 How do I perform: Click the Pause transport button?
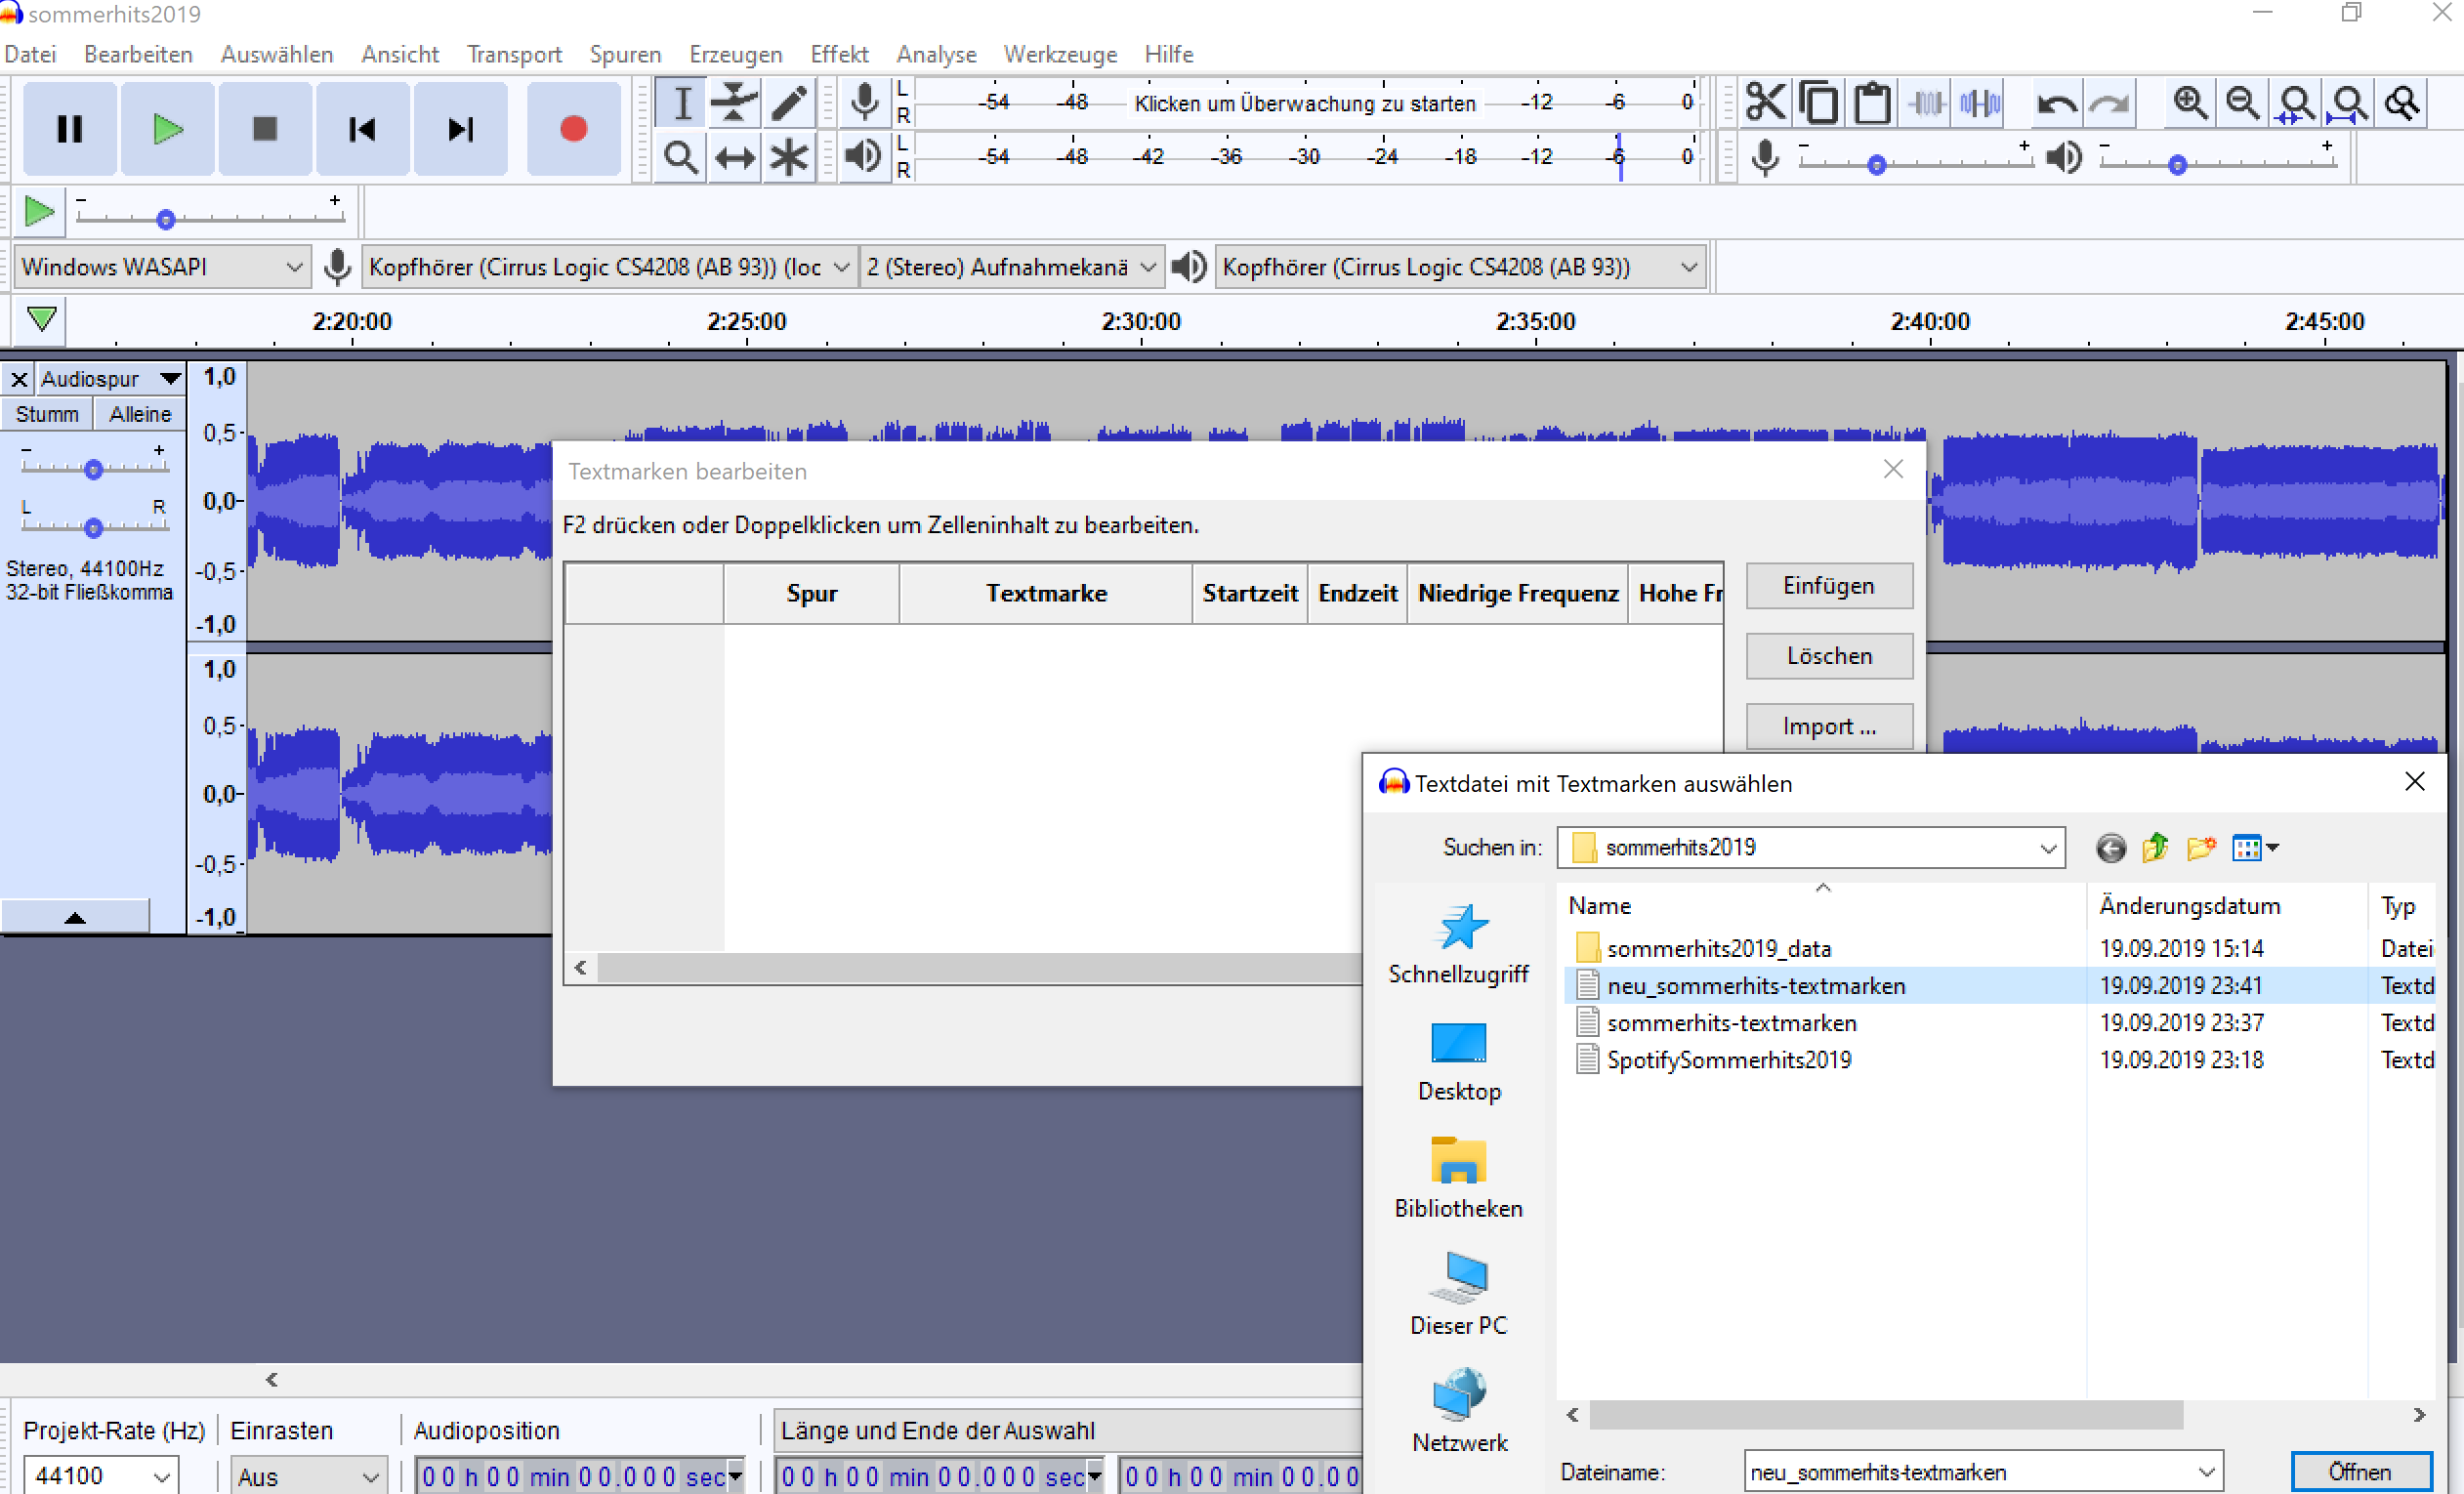coord(69,129)
